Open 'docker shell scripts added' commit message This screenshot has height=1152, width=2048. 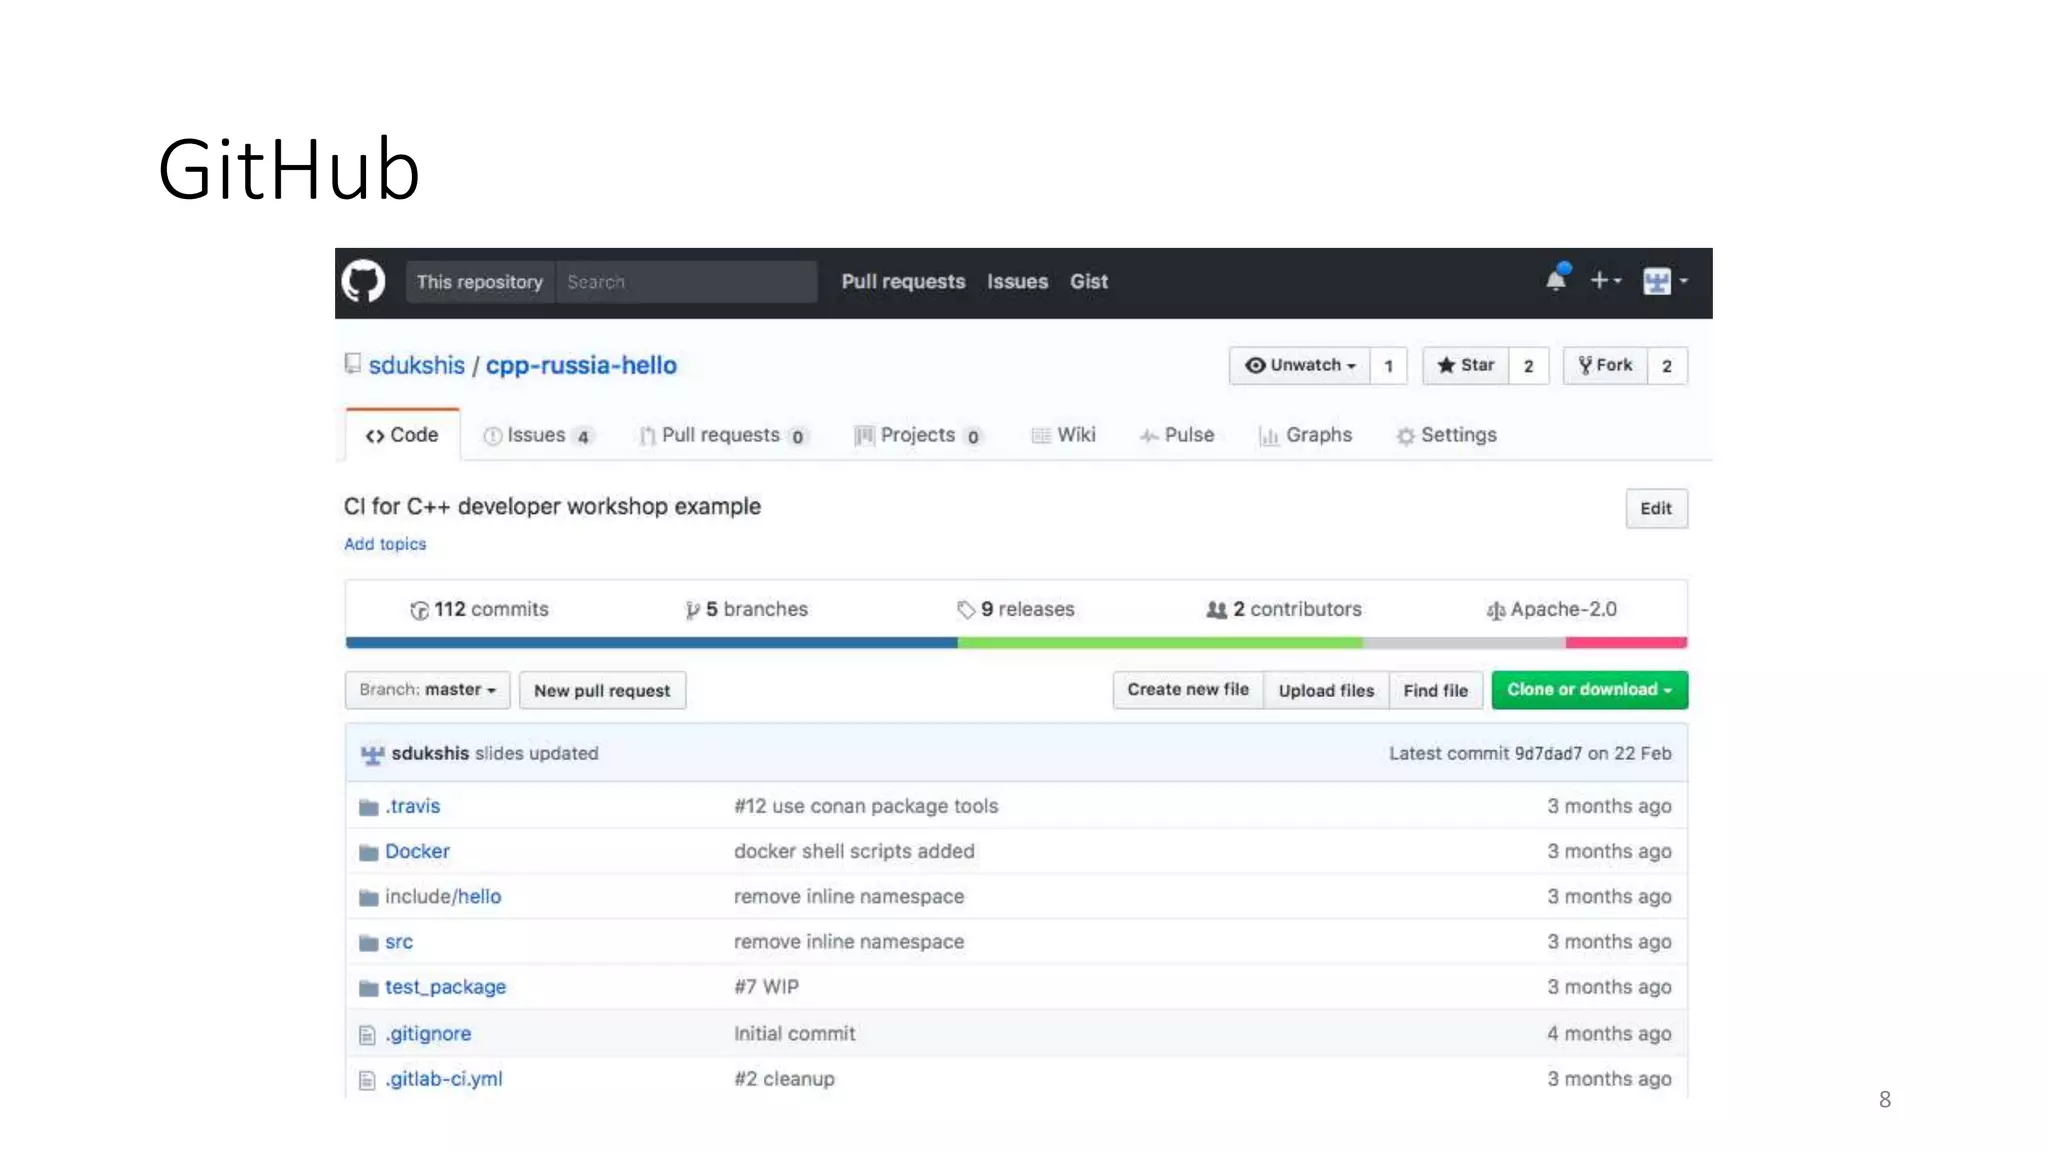point(854,851)
